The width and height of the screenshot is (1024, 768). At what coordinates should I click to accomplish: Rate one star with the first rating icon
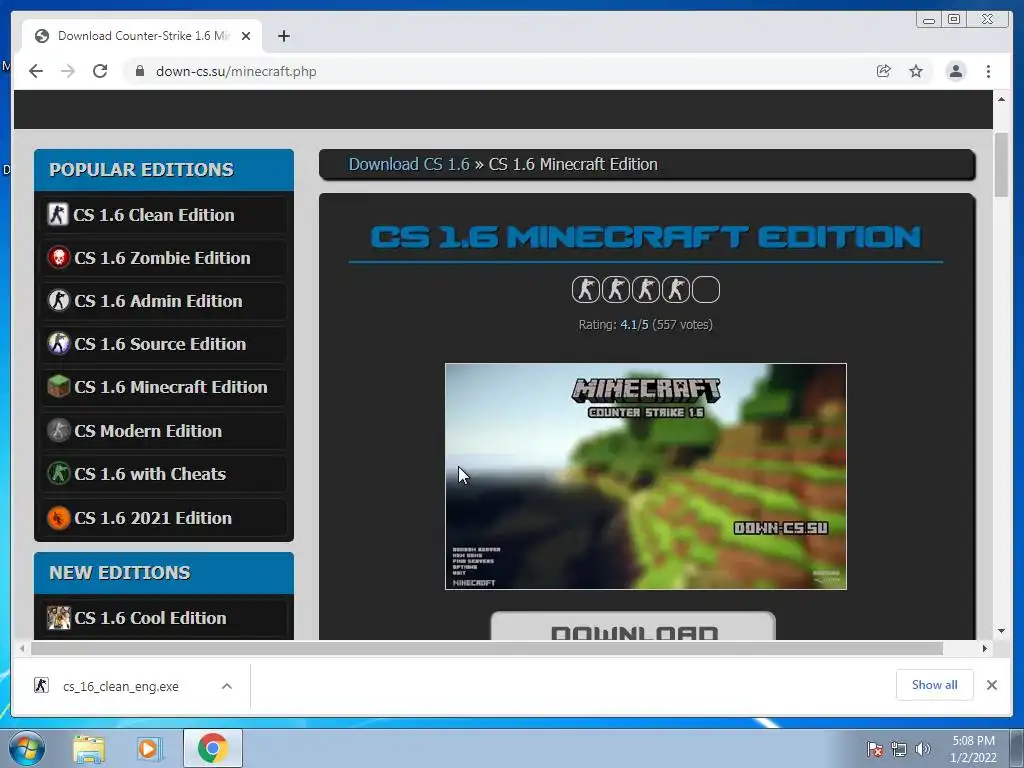pos(586,290)
